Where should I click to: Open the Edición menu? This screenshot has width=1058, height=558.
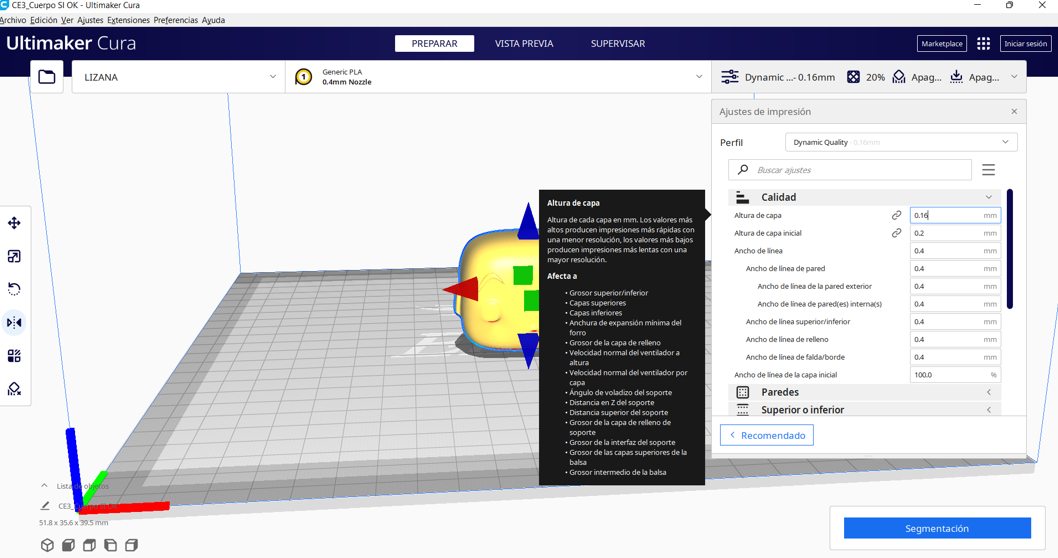tap(44, 20)
